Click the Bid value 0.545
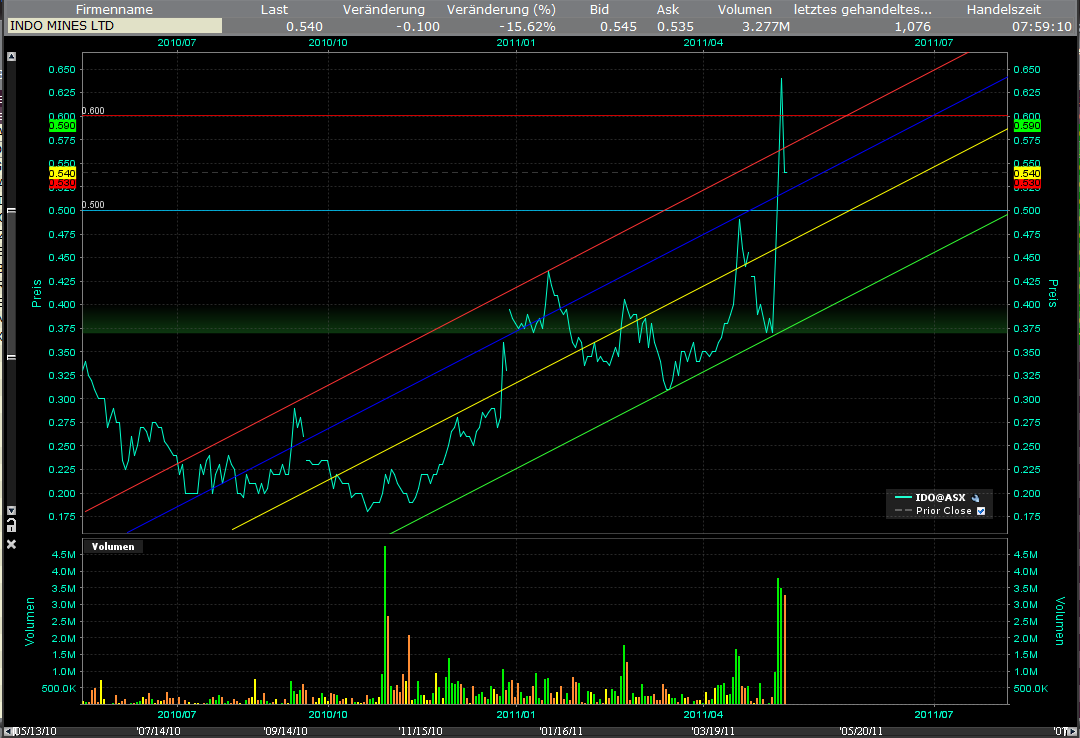 [618, 27]
